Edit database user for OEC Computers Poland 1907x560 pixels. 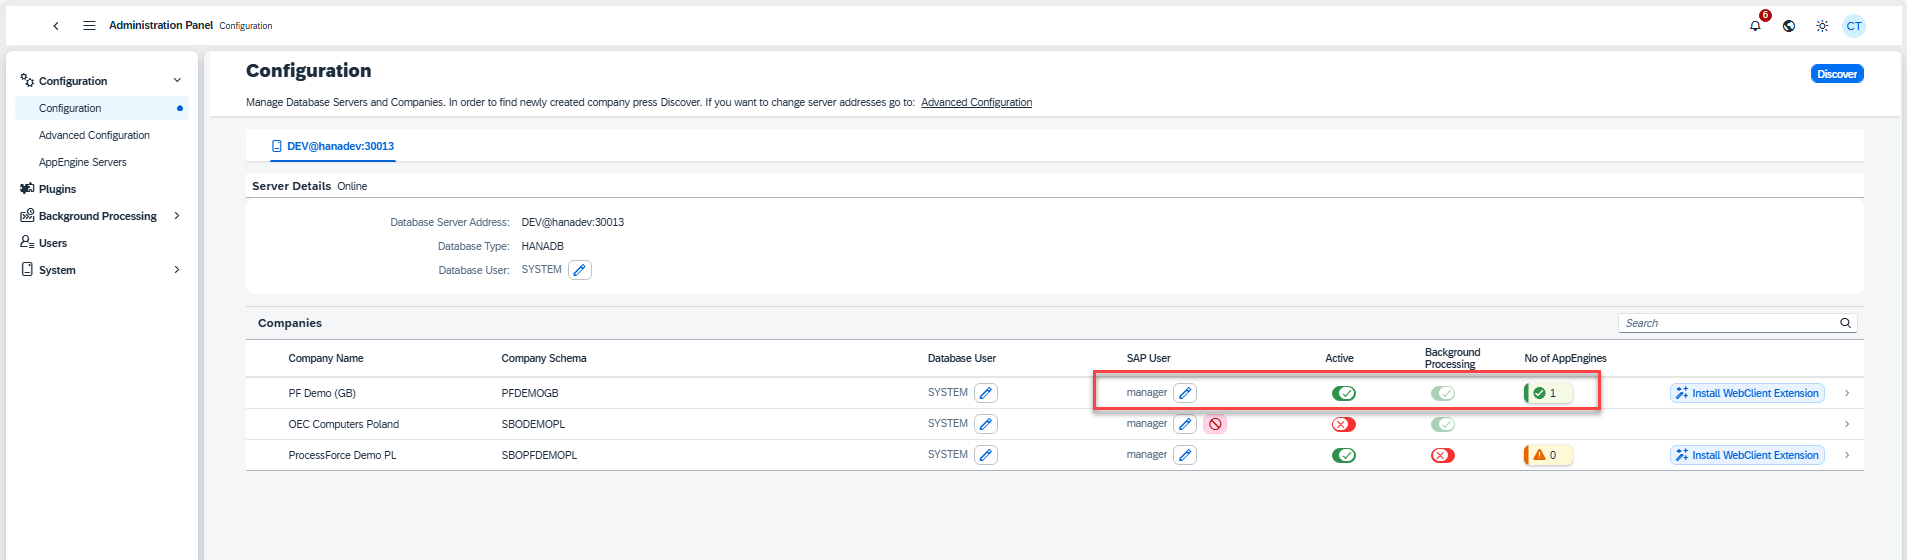pyautogui.click(x=986, y=424)
